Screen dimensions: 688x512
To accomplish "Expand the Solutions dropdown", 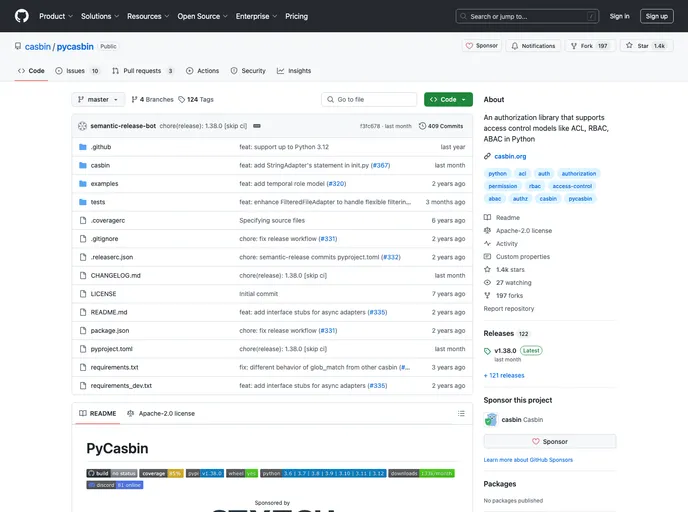I will [x=100, y=16].
